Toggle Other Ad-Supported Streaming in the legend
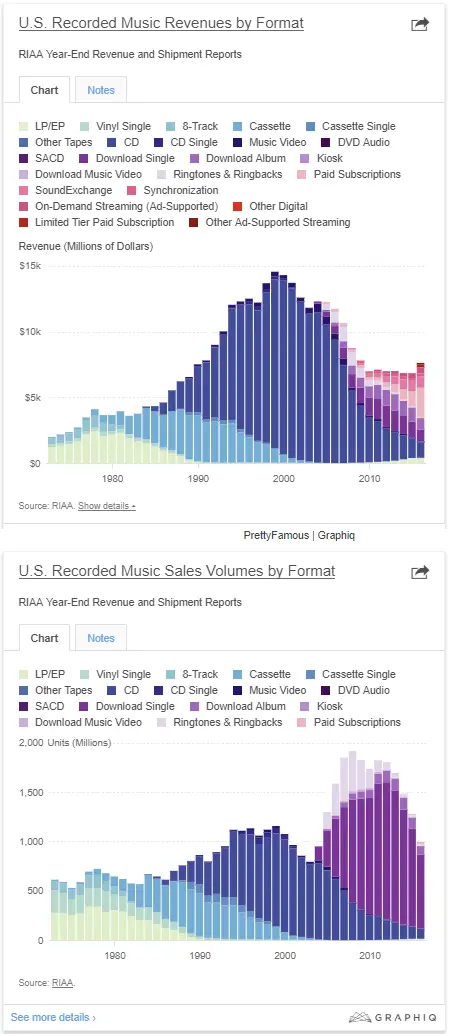This screenshot has height=1034, width=449. pos(270,223)
